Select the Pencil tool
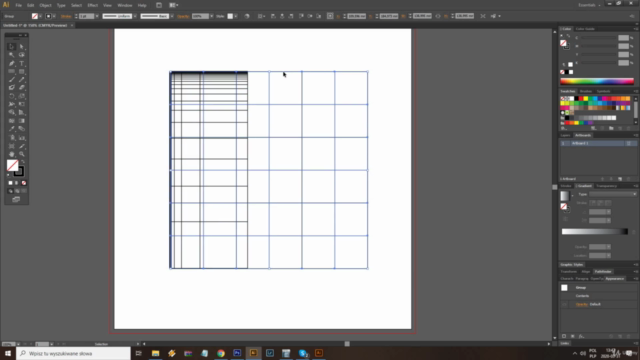Image resolution: width=640 pixels, height=360 pixels. (x=22, y=80)
